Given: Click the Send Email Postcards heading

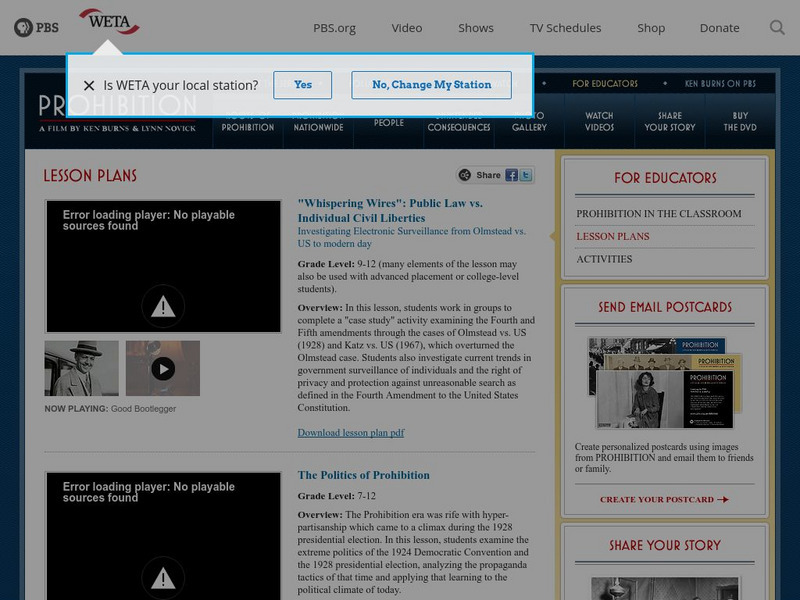Looking at the screenshot, I should click(x=664, y=307).
